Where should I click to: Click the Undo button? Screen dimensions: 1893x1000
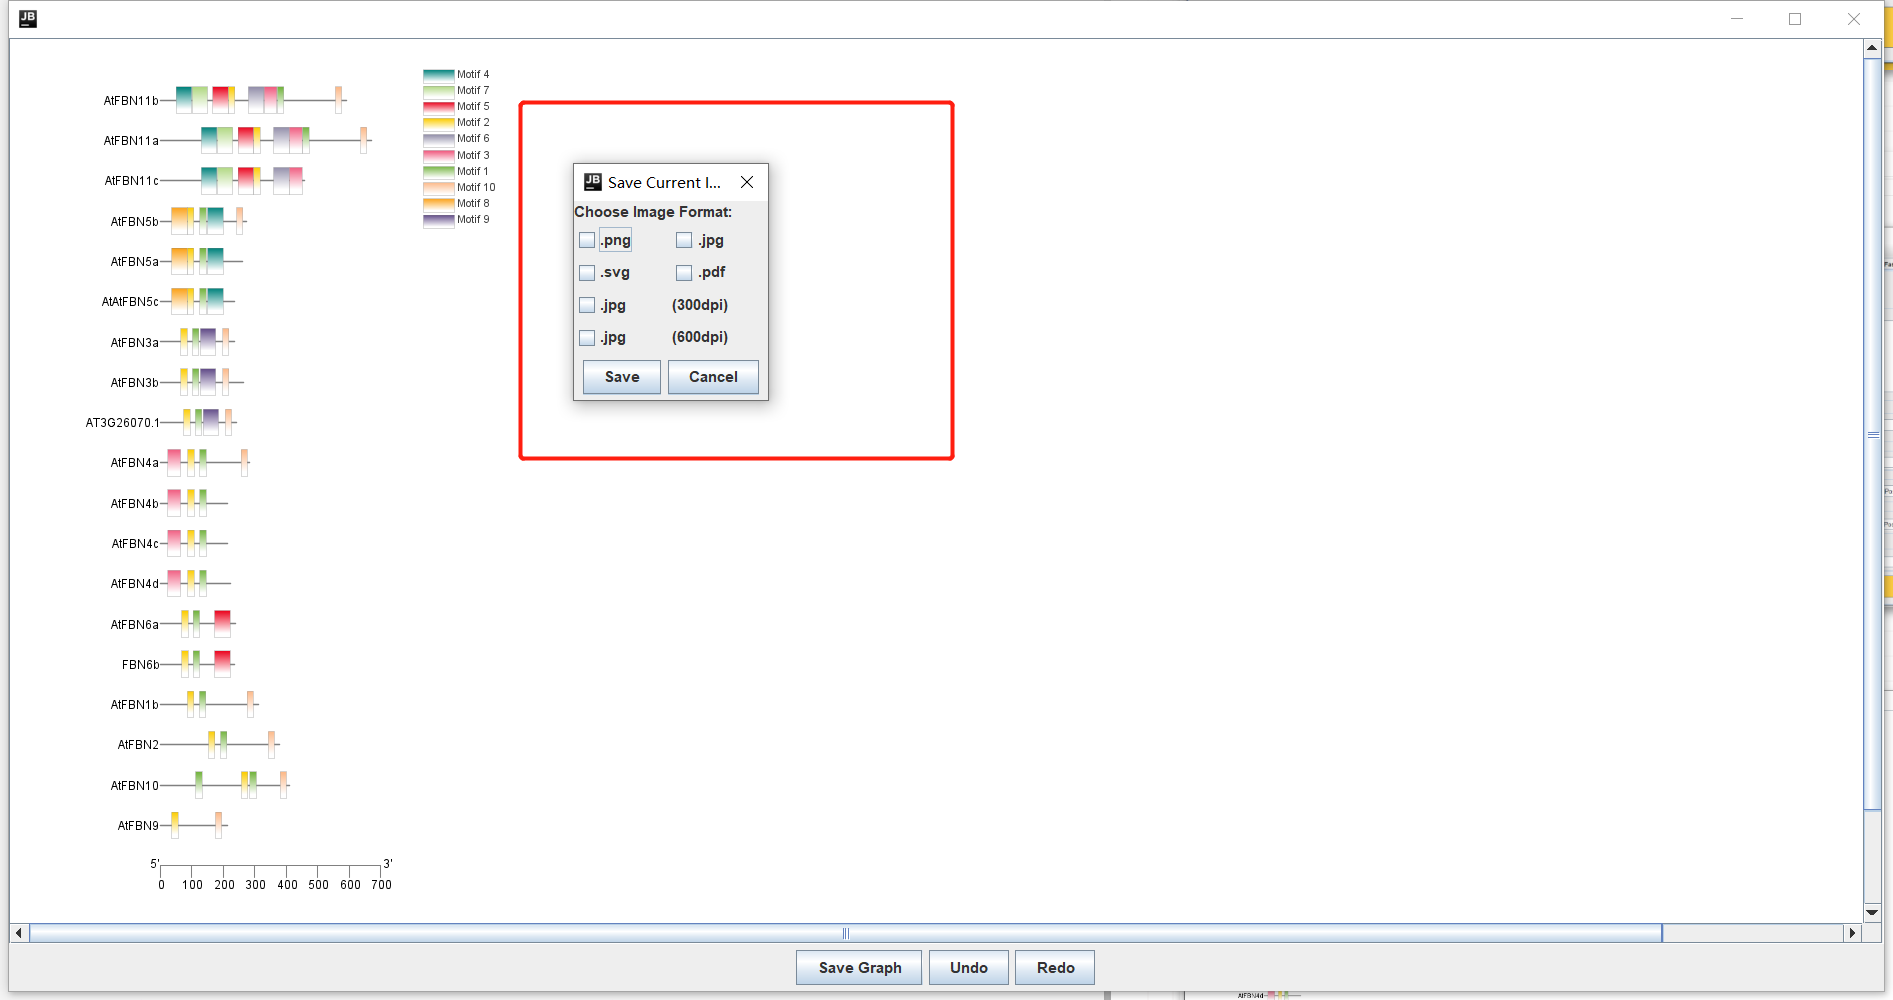pyautogui.click(x=969, y=967)
